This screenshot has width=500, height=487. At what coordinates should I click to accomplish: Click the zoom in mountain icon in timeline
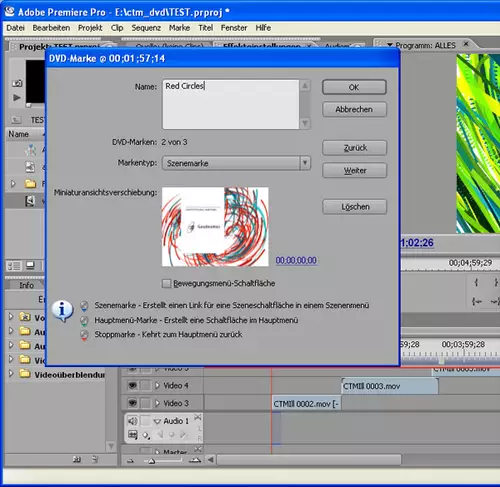[195, 461]
